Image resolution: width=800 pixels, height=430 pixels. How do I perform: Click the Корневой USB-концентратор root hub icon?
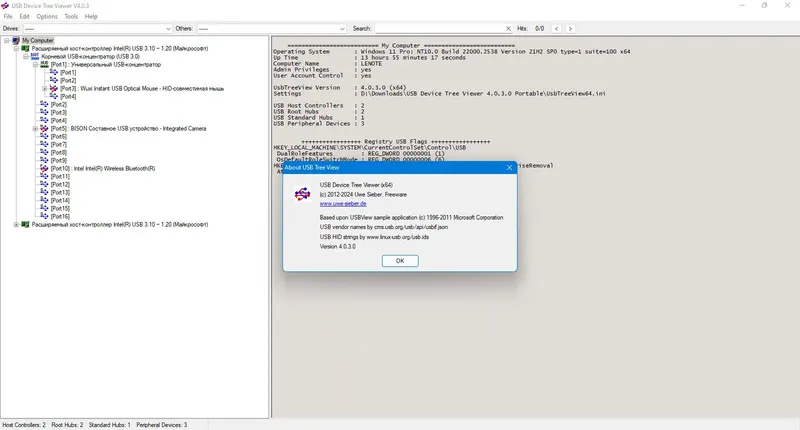[x=35, y=56]
